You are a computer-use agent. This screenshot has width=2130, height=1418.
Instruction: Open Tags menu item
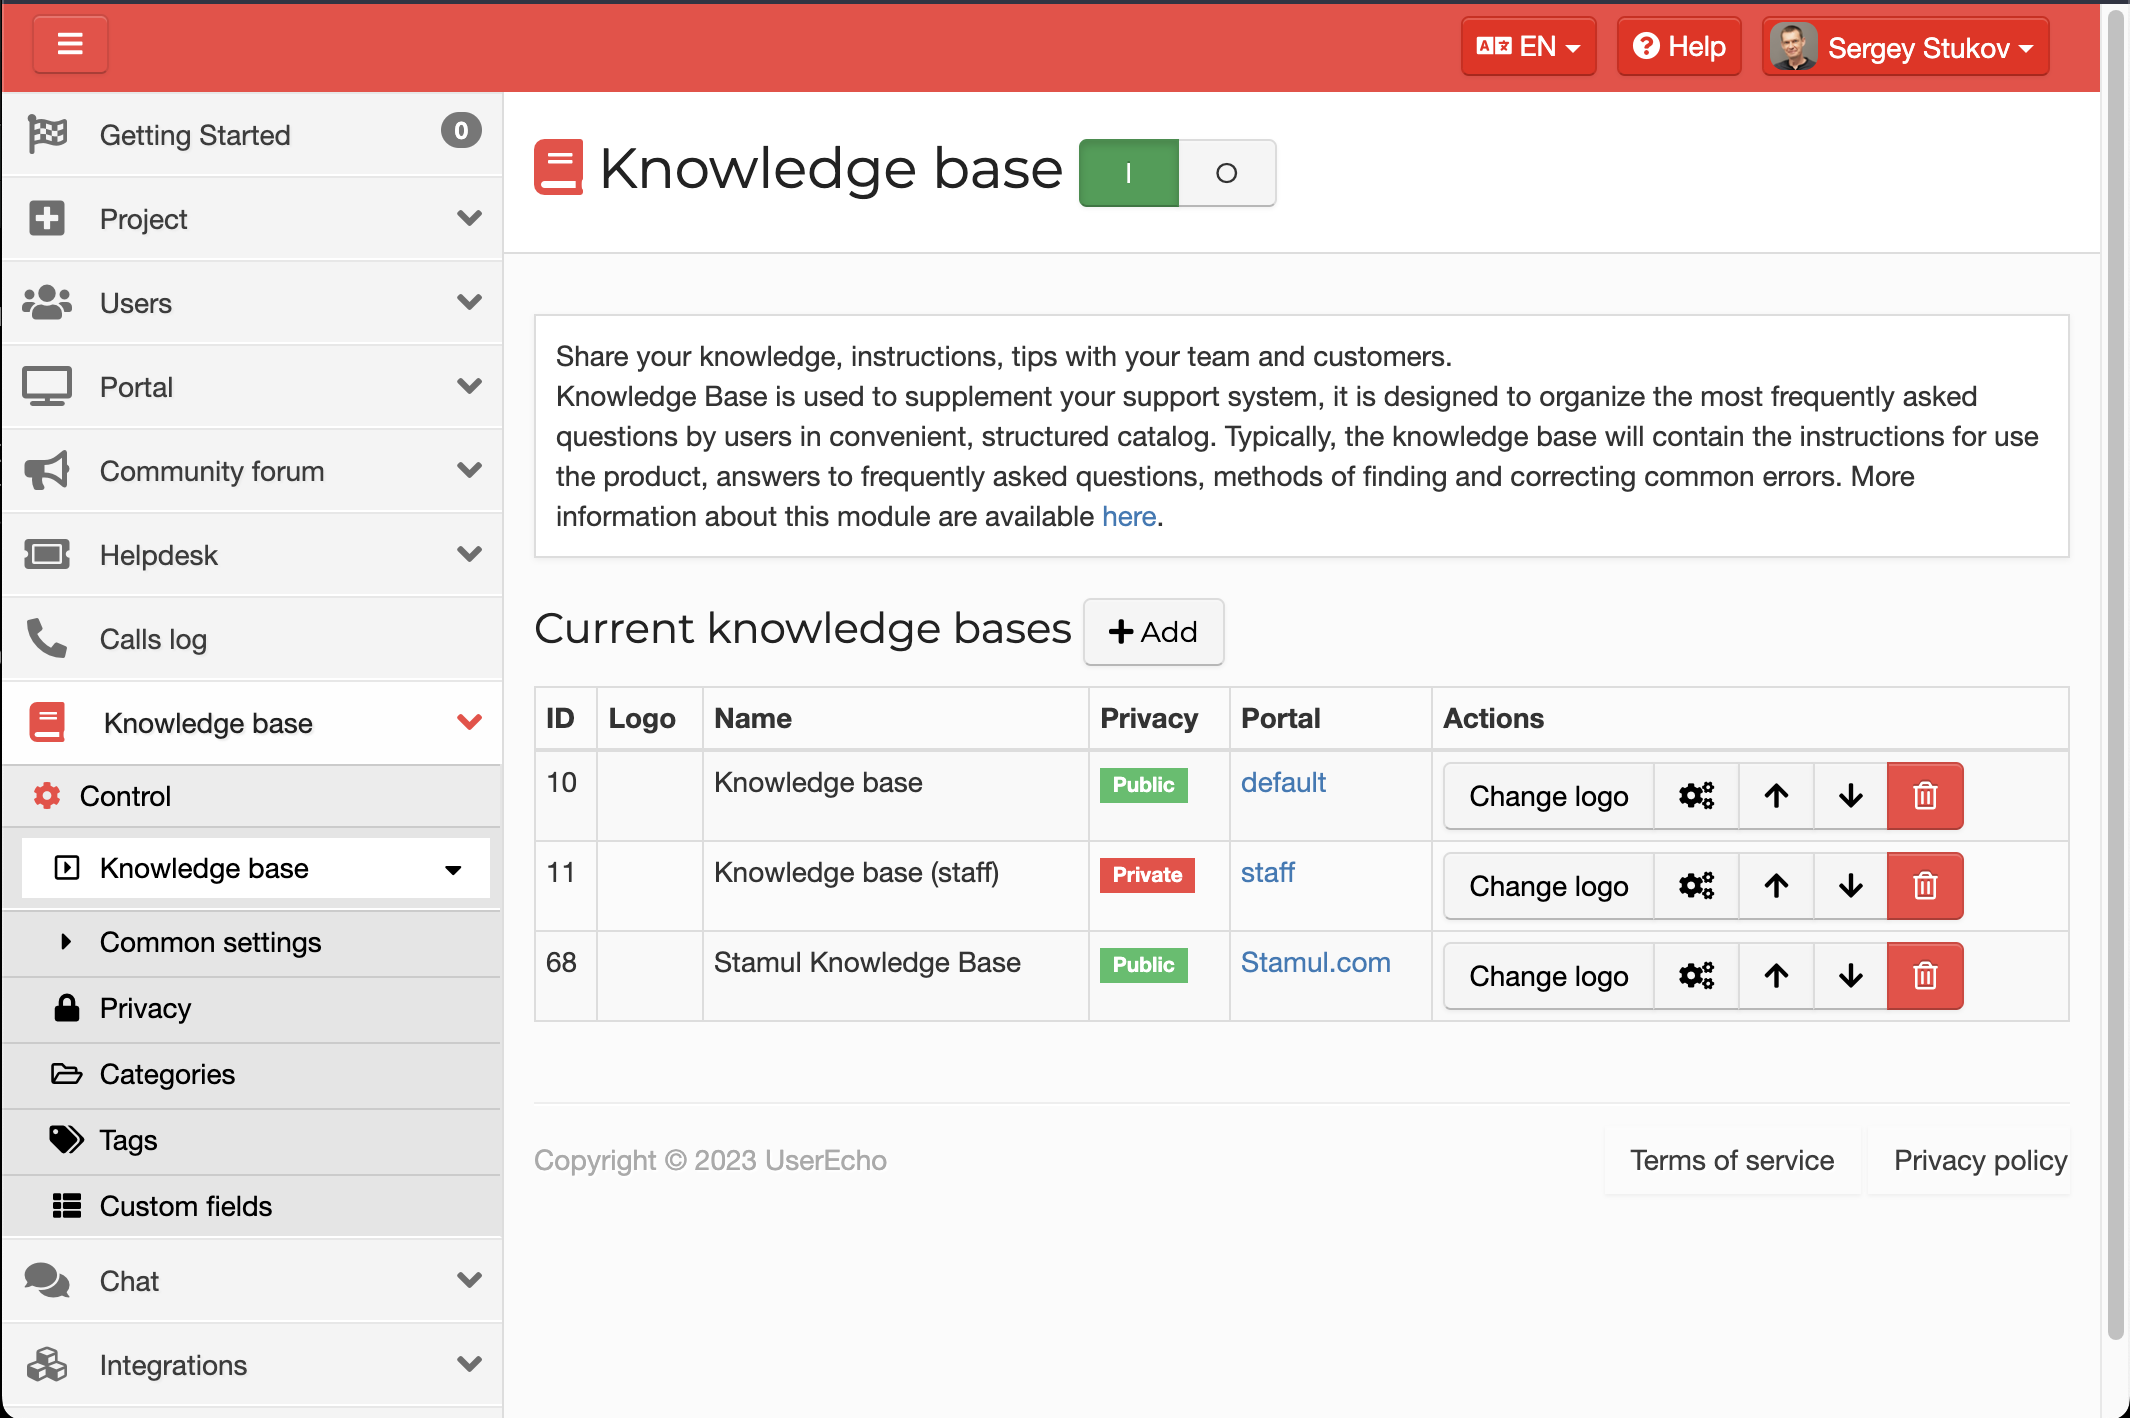tap(252, 1140)
